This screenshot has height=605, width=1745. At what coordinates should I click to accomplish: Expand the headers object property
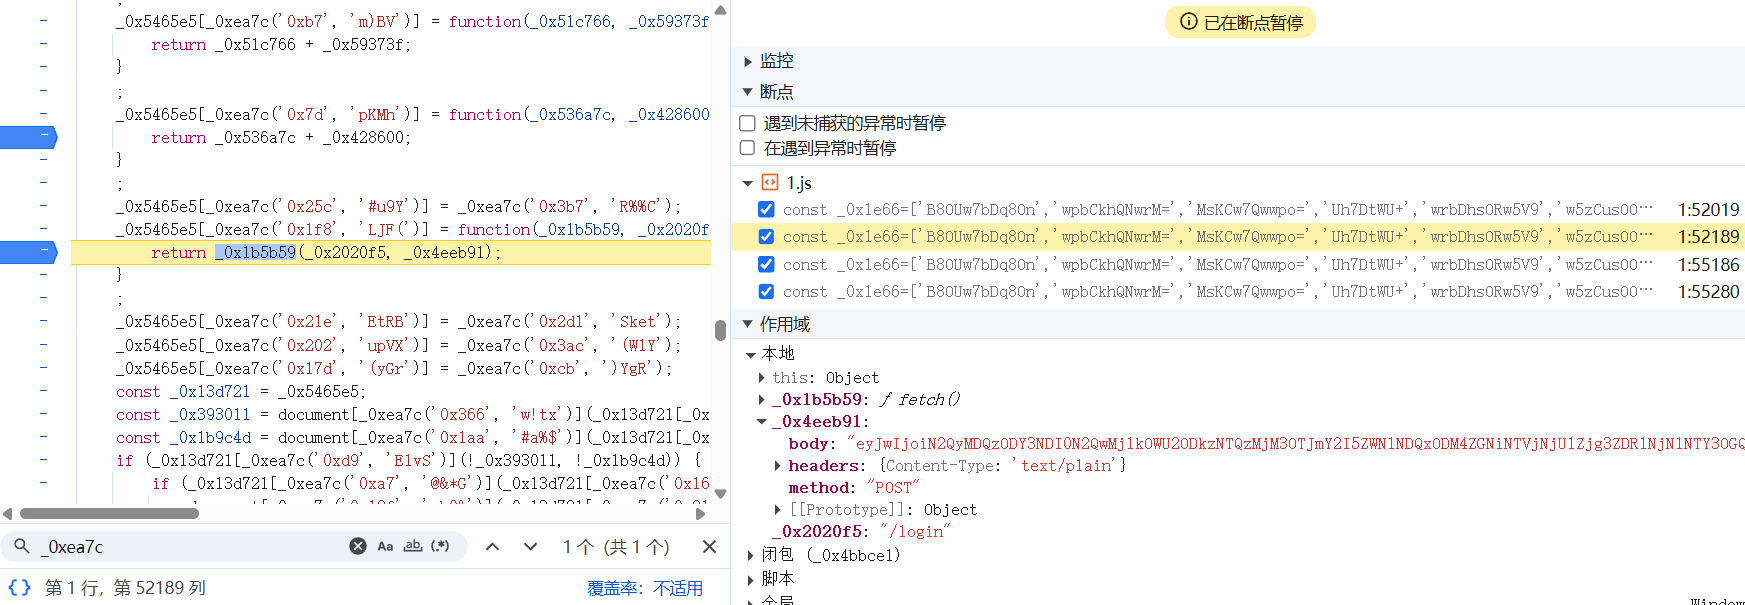click(777, 465)
